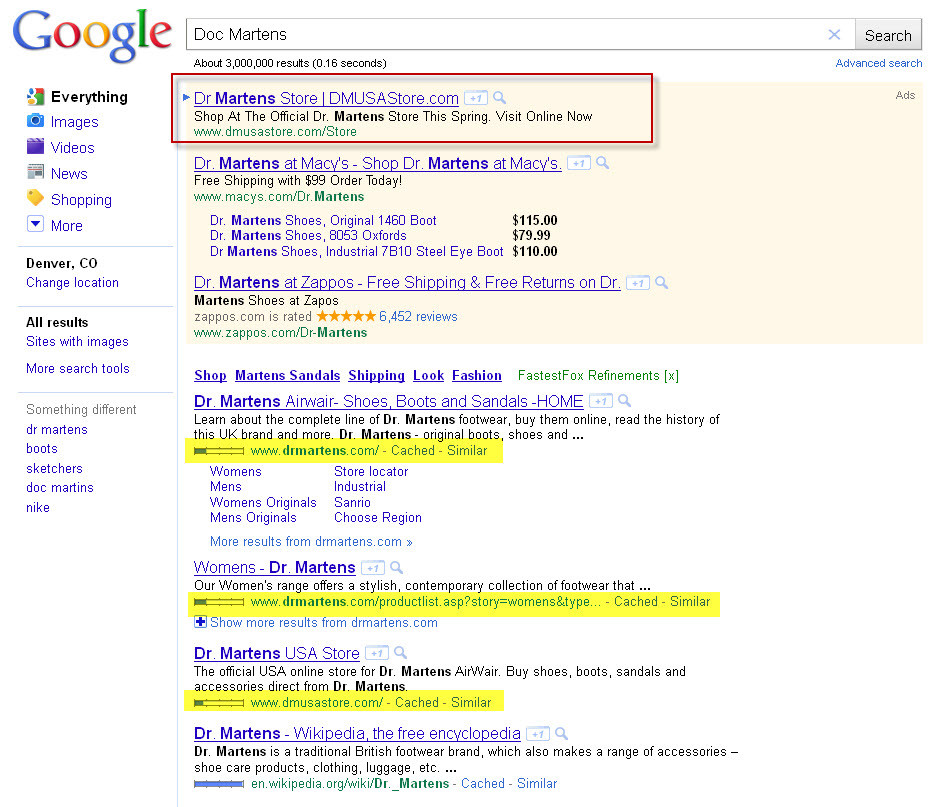Click related search 'boots'
928x807 pixels.
pyautogui.click(x=42, y=448)
